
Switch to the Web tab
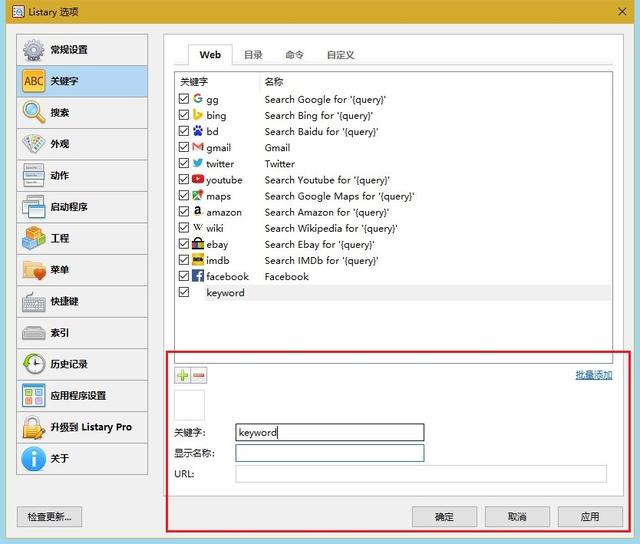click(210, 55)
